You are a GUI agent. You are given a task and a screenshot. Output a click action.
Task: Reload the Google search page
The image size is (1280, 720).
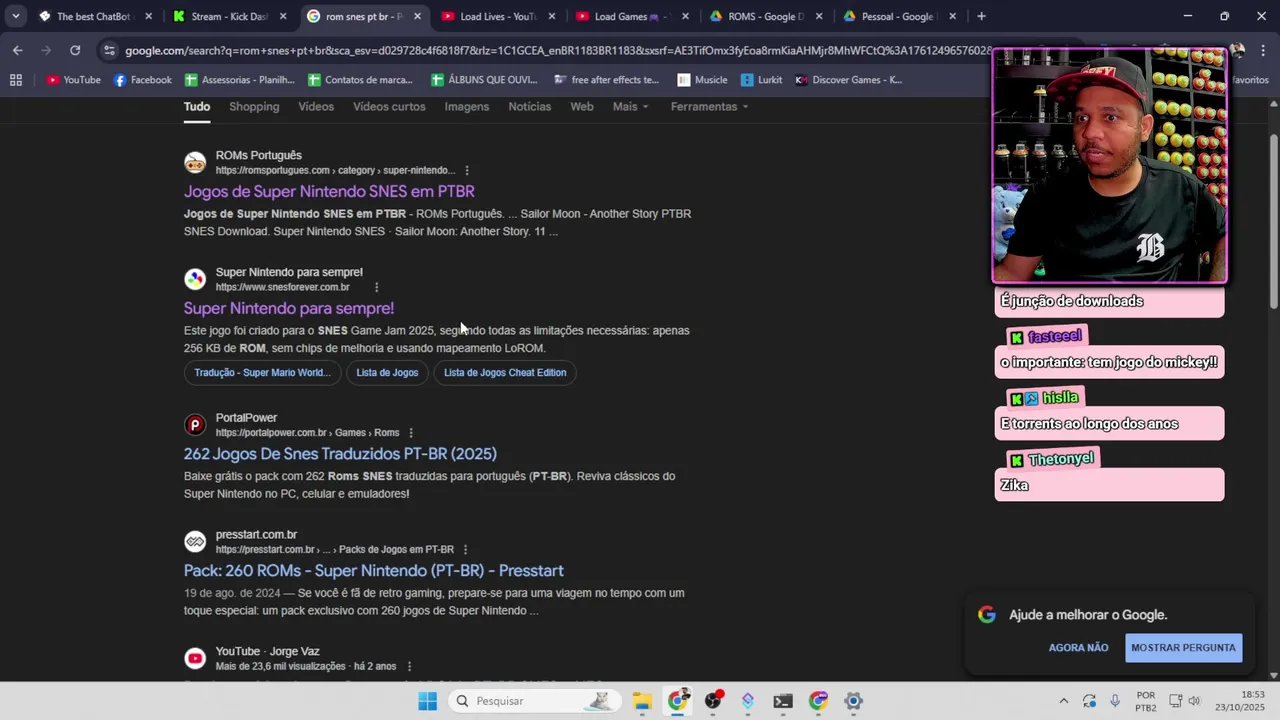(75, 50)
